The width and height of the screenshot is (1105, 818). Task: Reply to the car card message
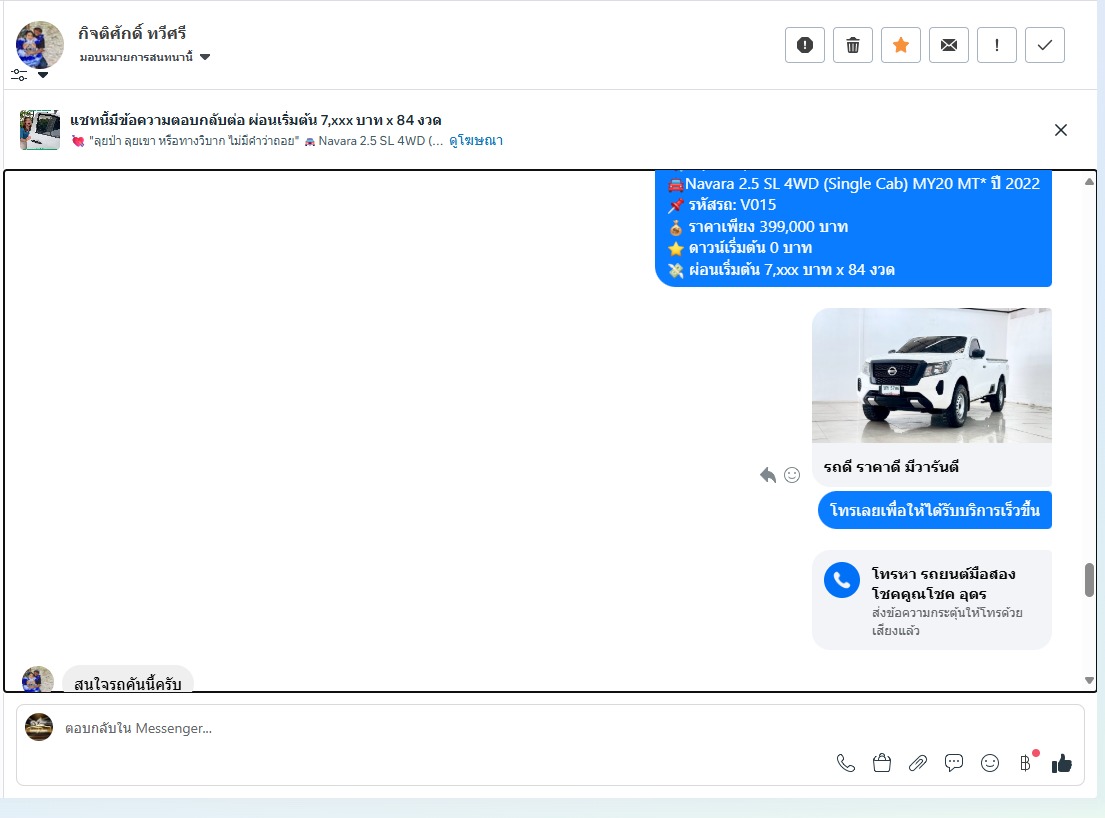767,476
